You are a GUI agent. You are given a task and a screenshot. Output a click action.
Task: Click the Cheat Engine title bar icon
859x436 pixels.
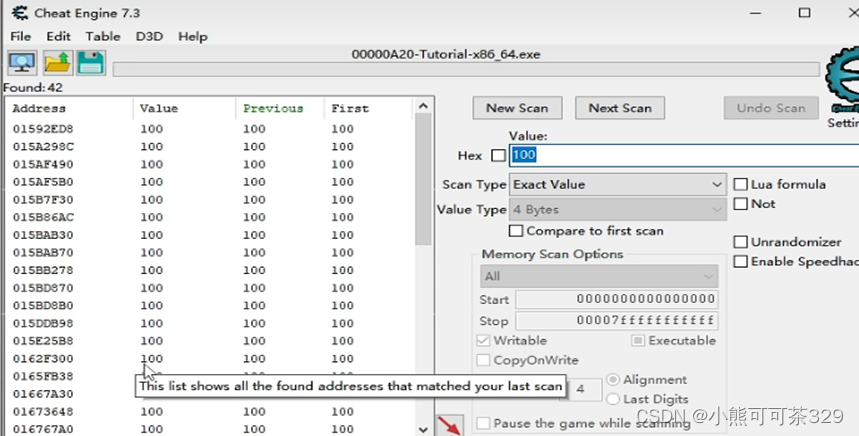tap(20, 13)
